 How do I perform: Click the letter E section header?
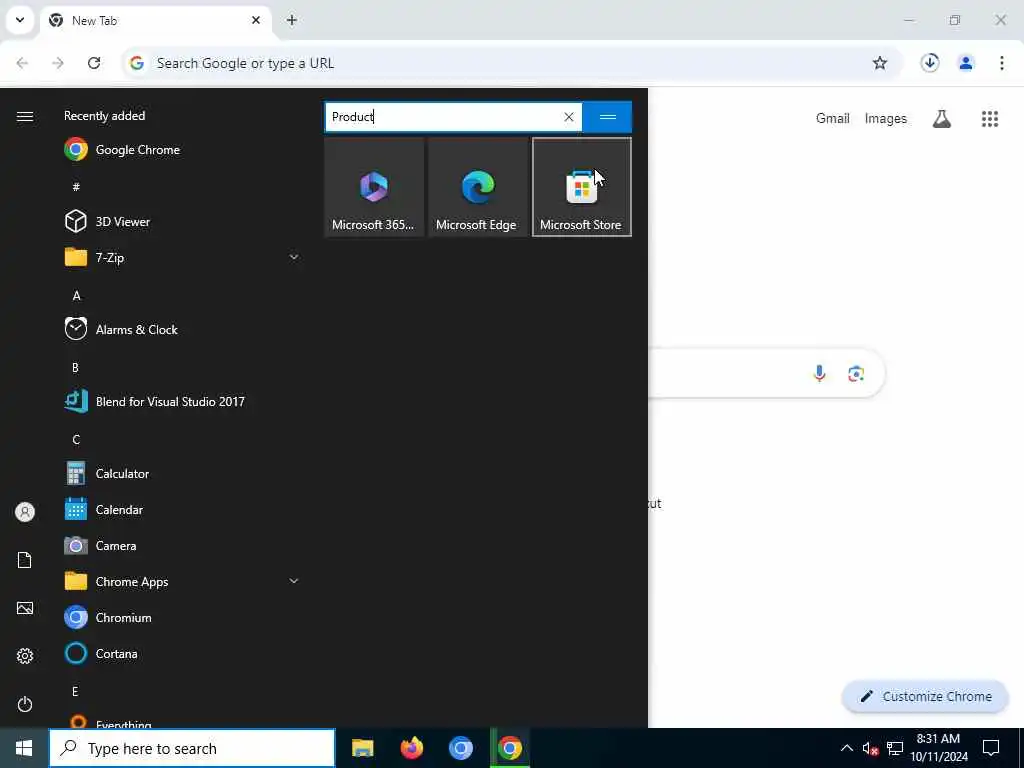click(x=75, y=691)
